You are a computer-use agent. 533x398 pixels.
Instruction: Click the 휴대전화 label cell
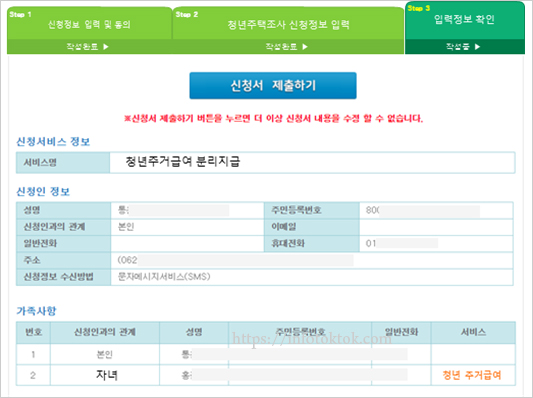[312, 243]
